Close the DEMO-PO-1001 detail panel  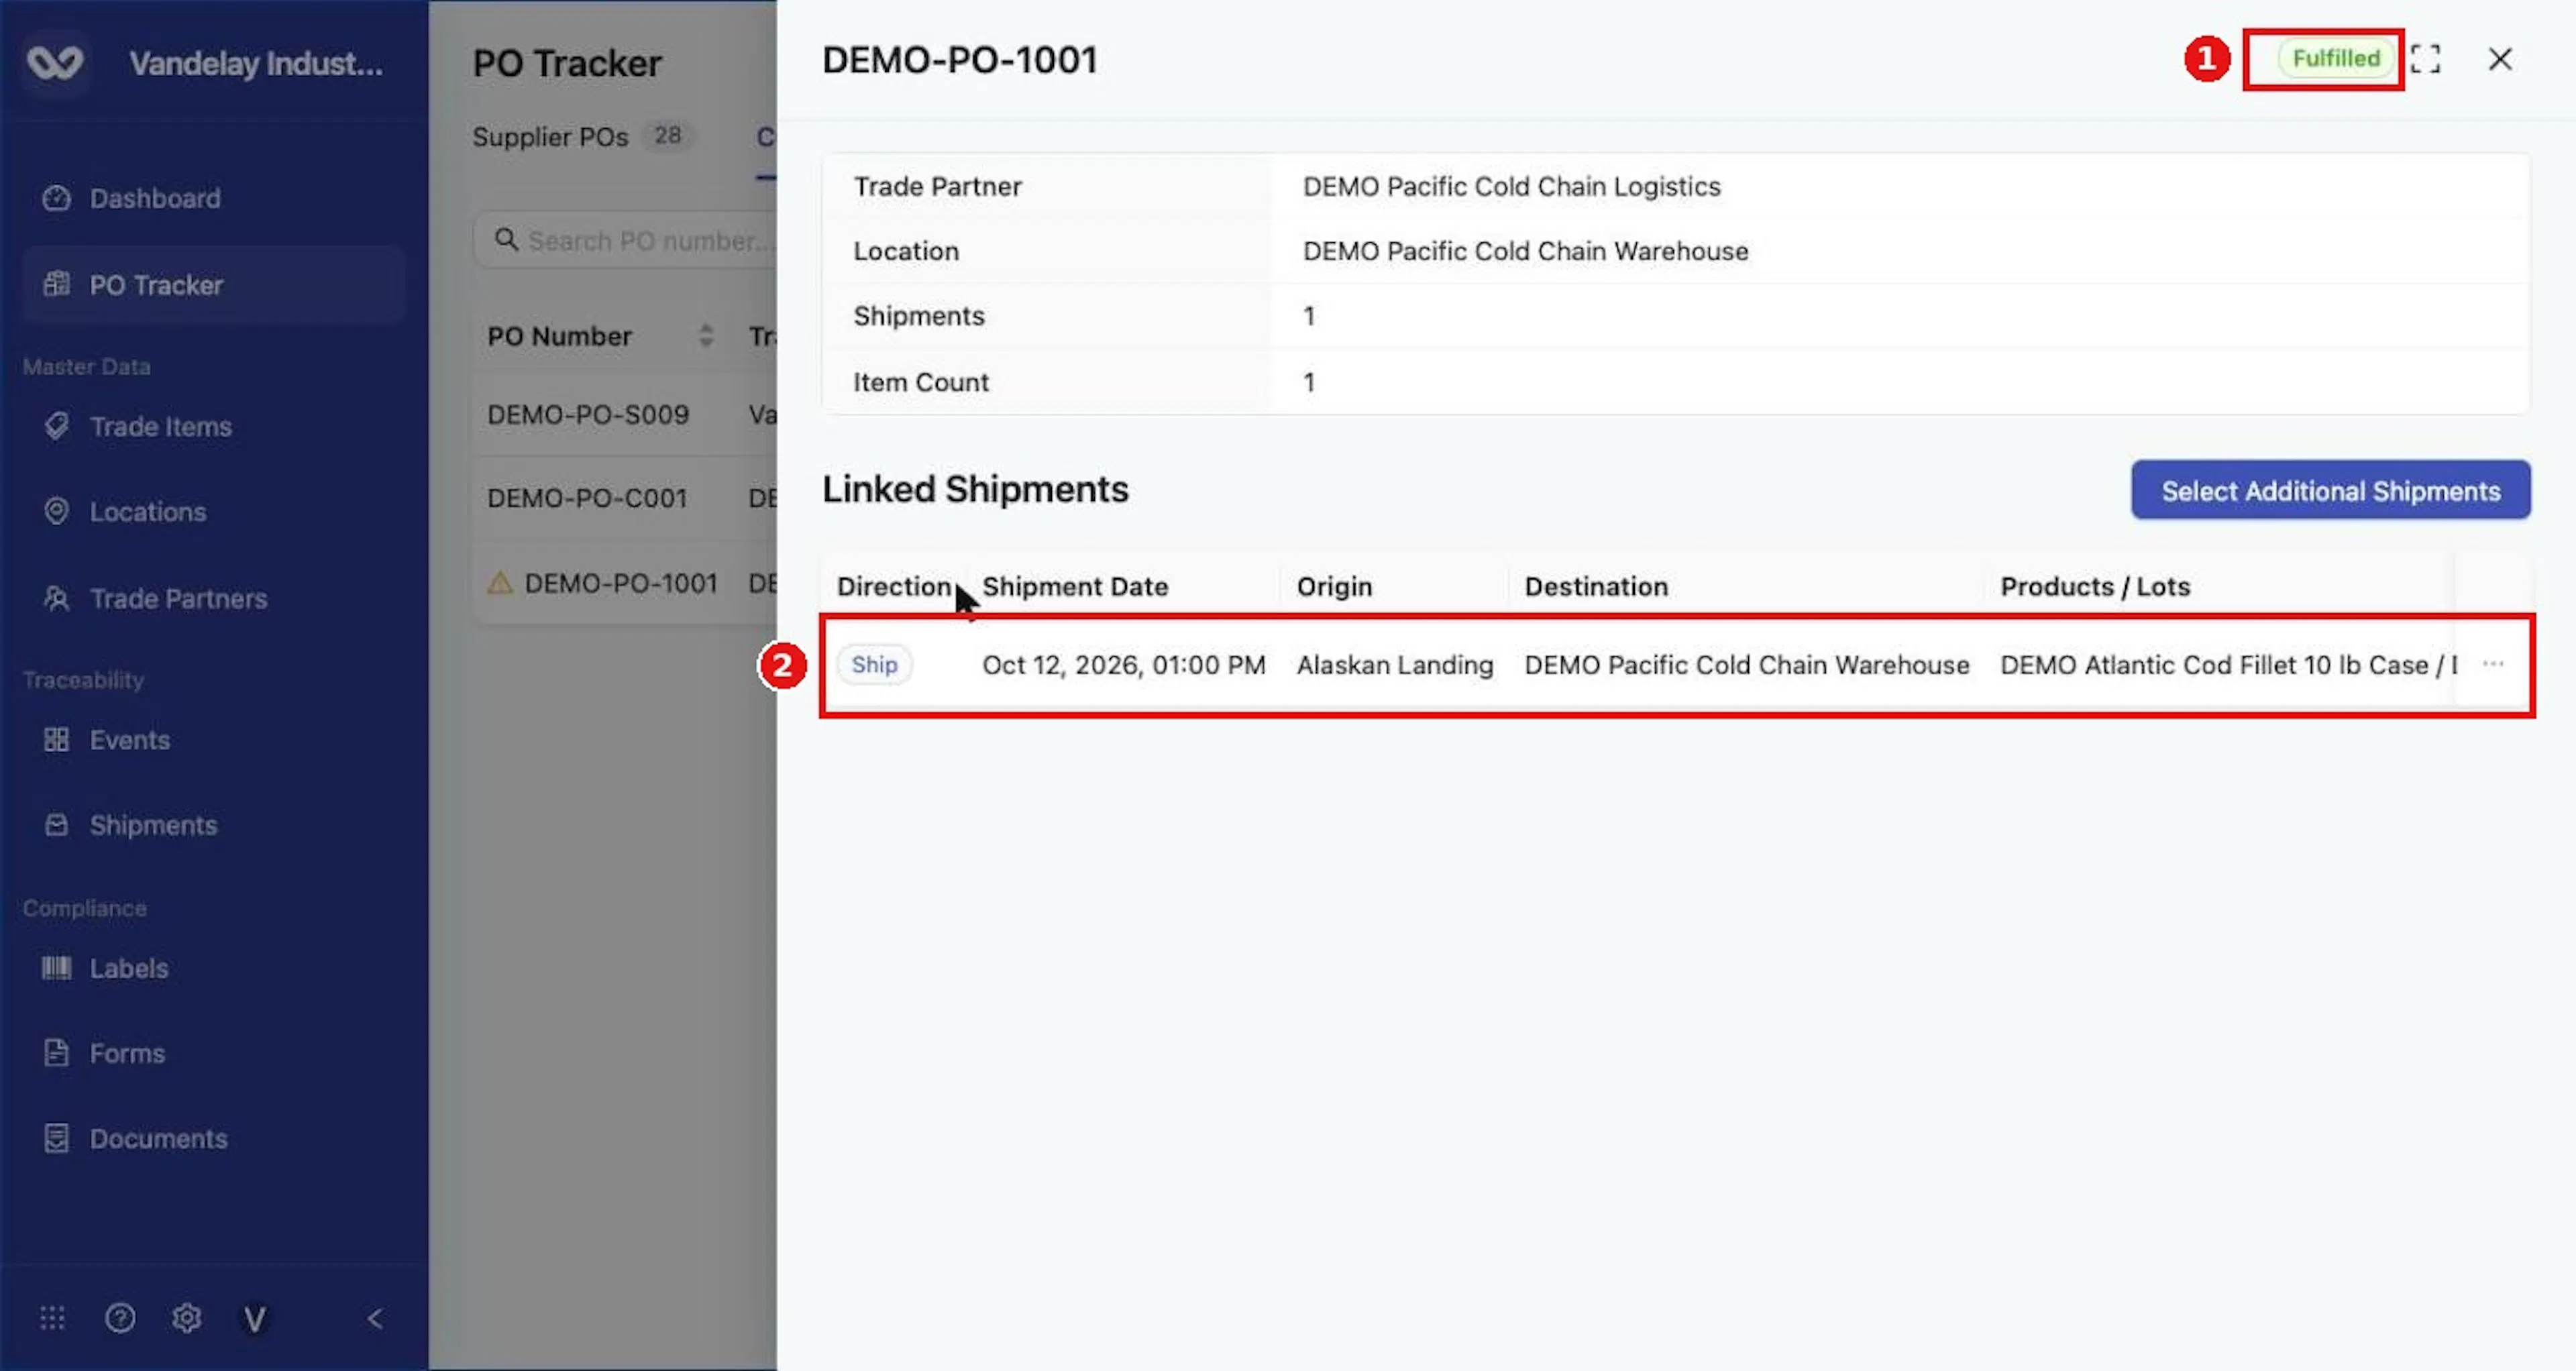(2500, 59)
